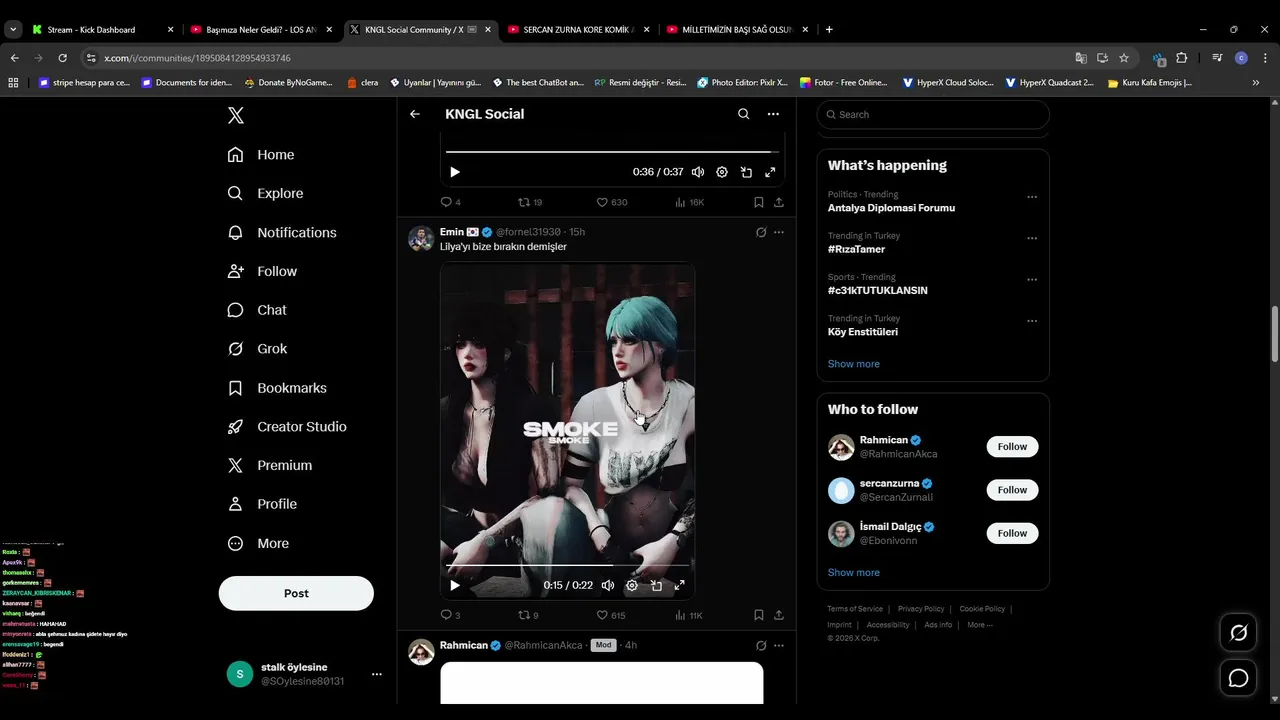Click Grok icon on Emin's post
The height and width of the screenshot is (720, 1280).
tap(761, 232)
